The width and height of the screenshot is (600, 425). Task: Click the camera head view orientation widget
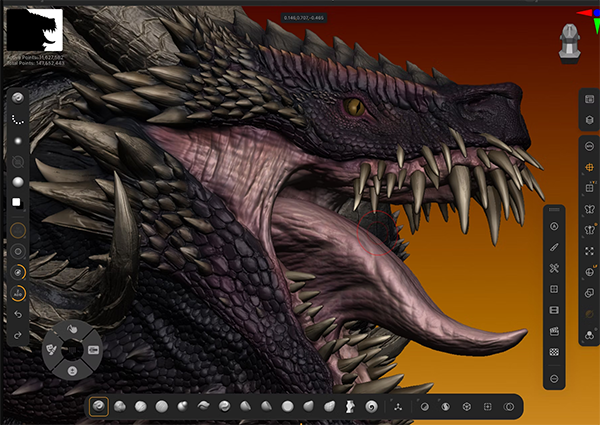pos(570,43)
